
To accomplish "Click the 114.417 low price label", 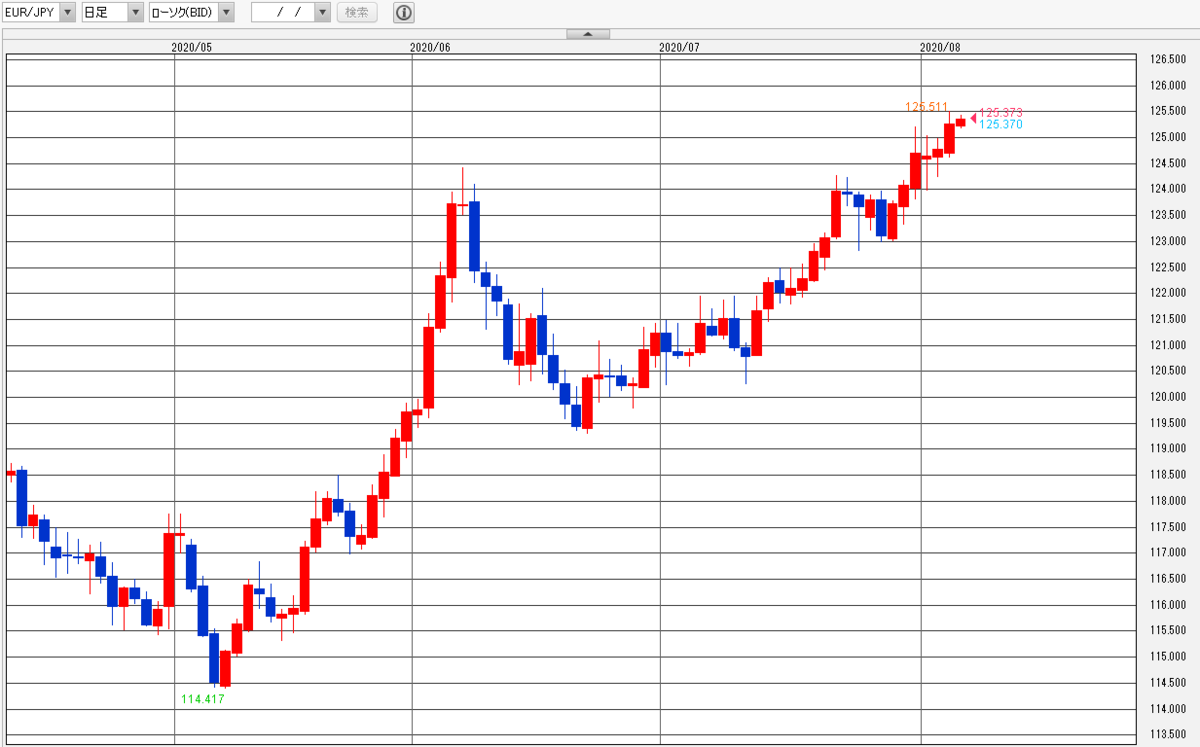I will [x=203, y=699].
